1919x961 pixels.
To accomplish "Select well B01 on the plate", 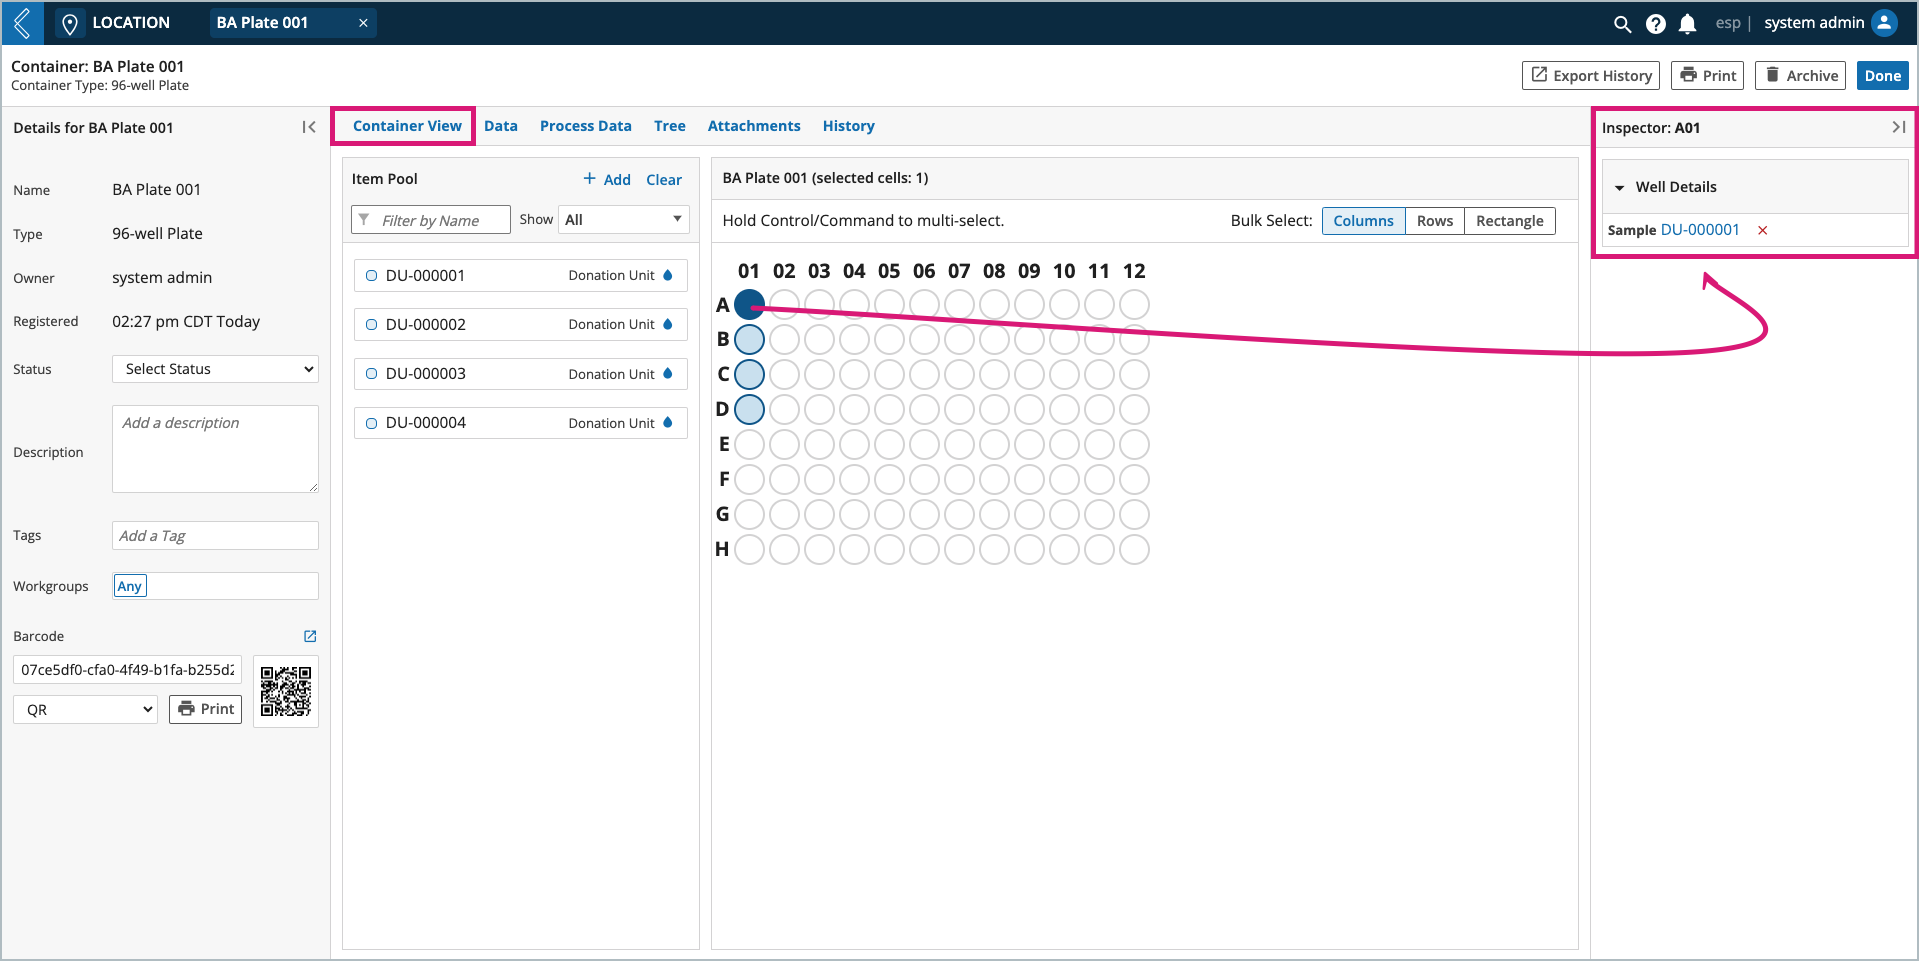I will (749, 339).
